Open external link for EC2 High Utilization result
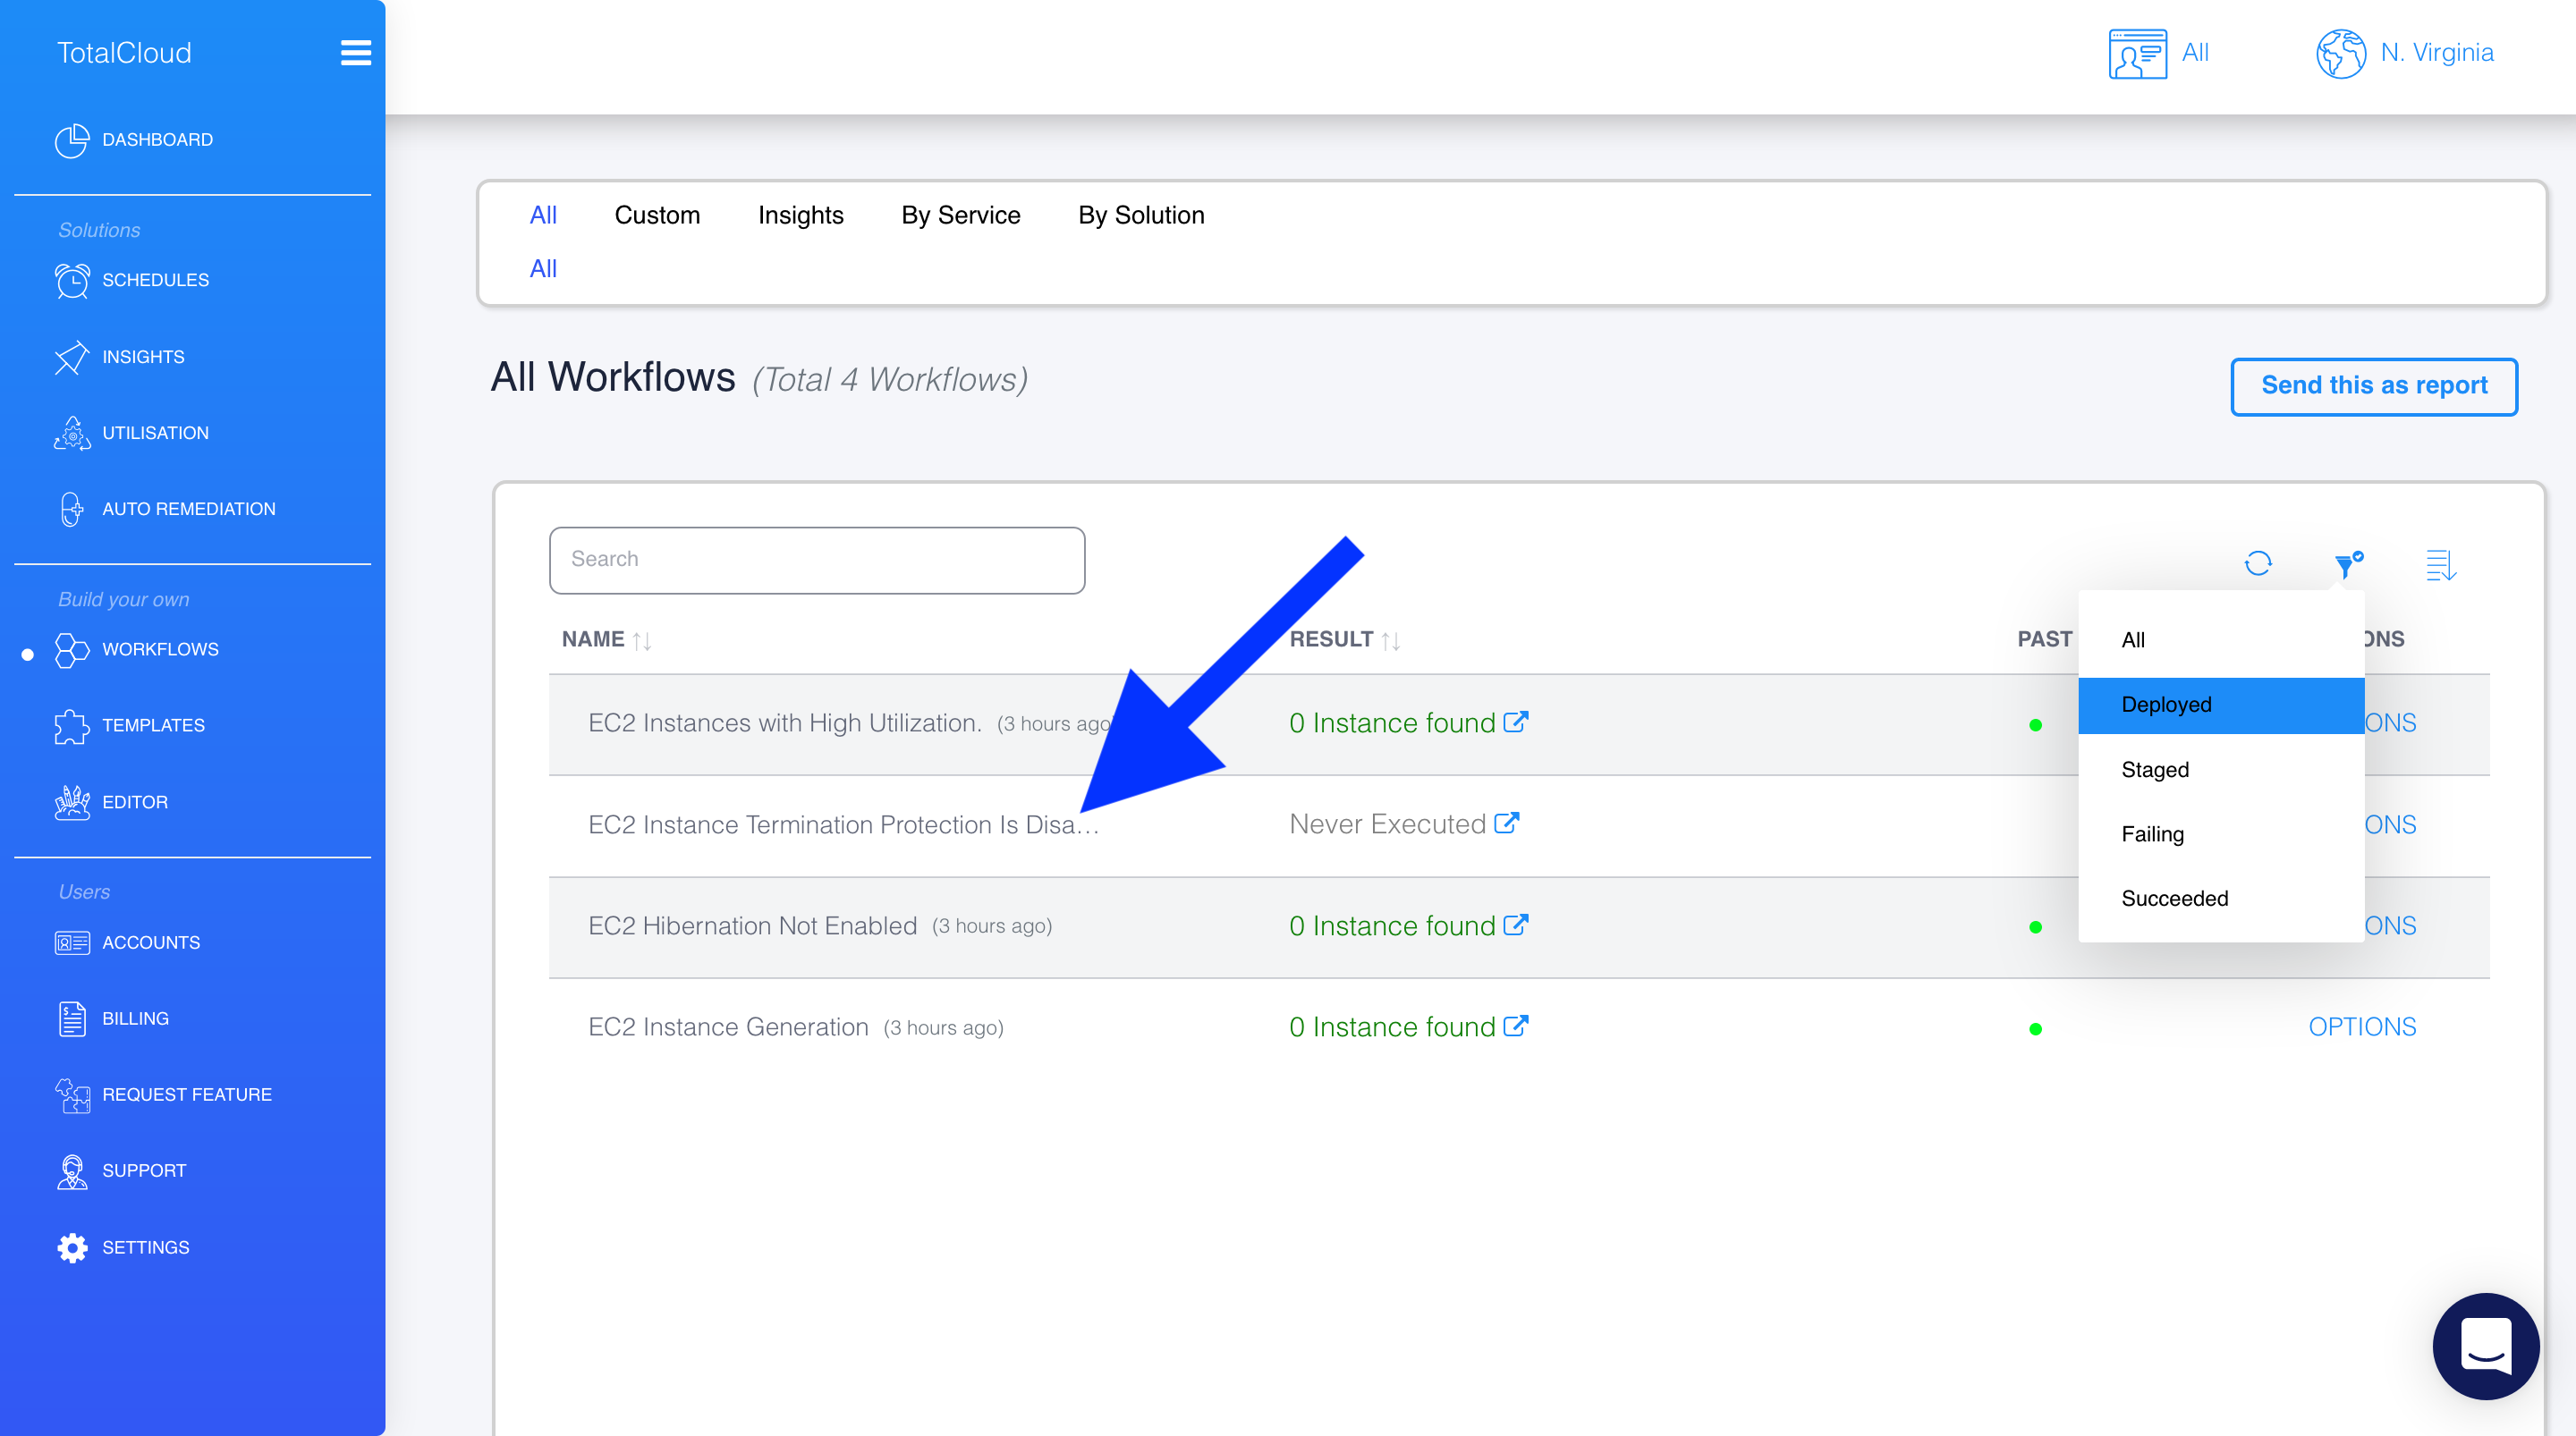This screenshot has width=2576, height=1436. tap(1516, 721)
